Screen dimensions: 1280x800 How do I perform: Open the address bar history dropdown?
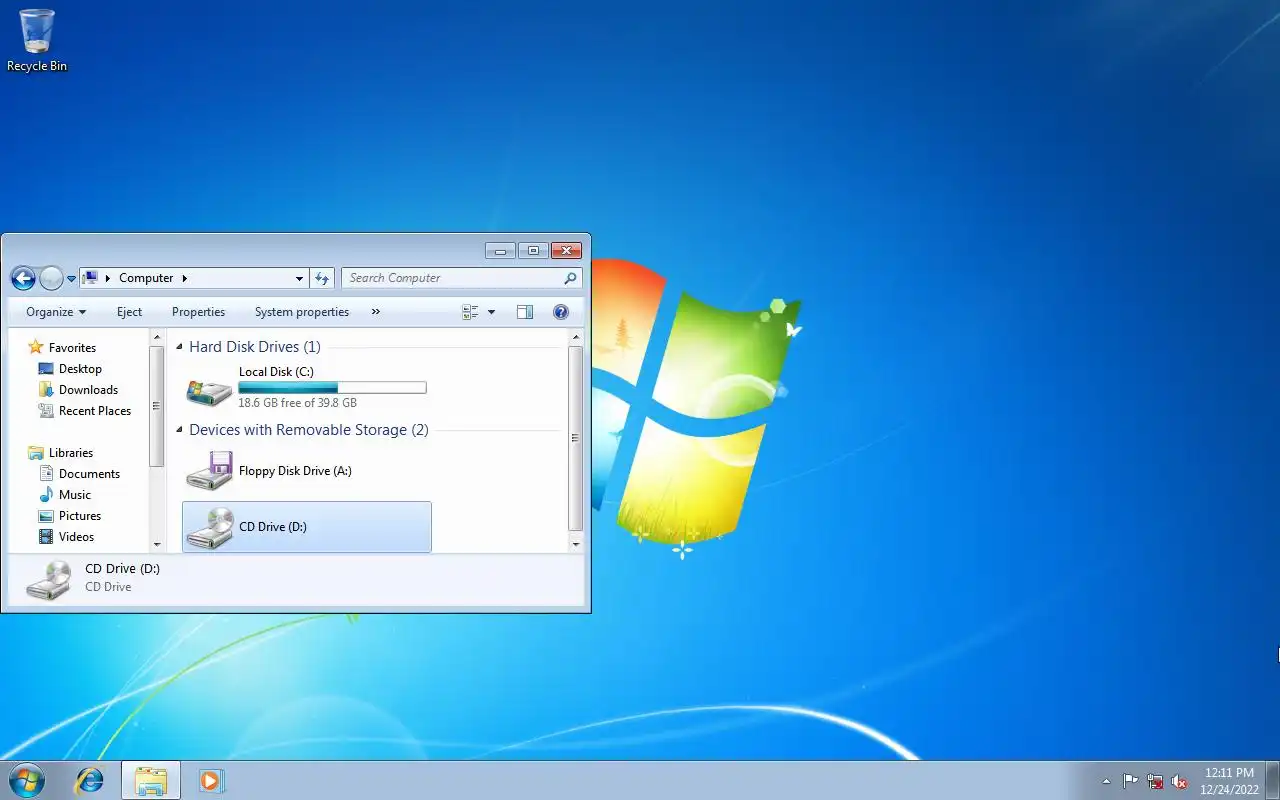[x=299, y=278]
